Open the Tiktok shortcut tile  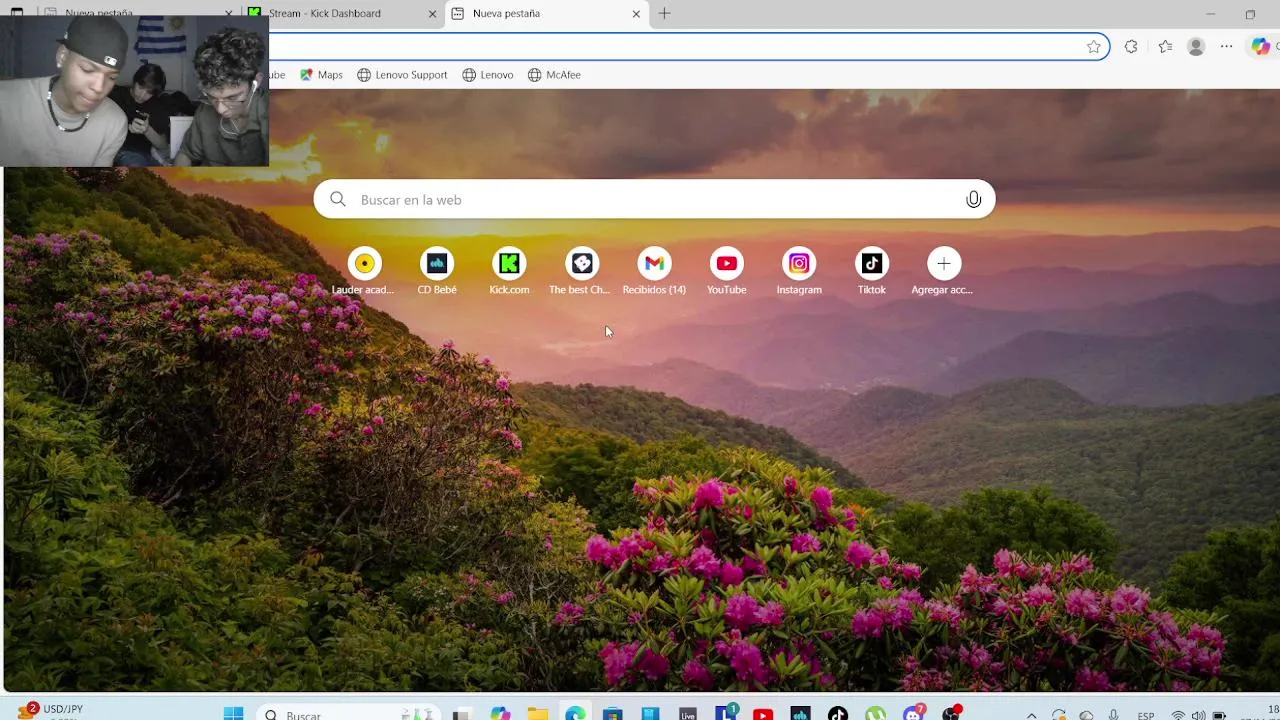click(872, 272)
